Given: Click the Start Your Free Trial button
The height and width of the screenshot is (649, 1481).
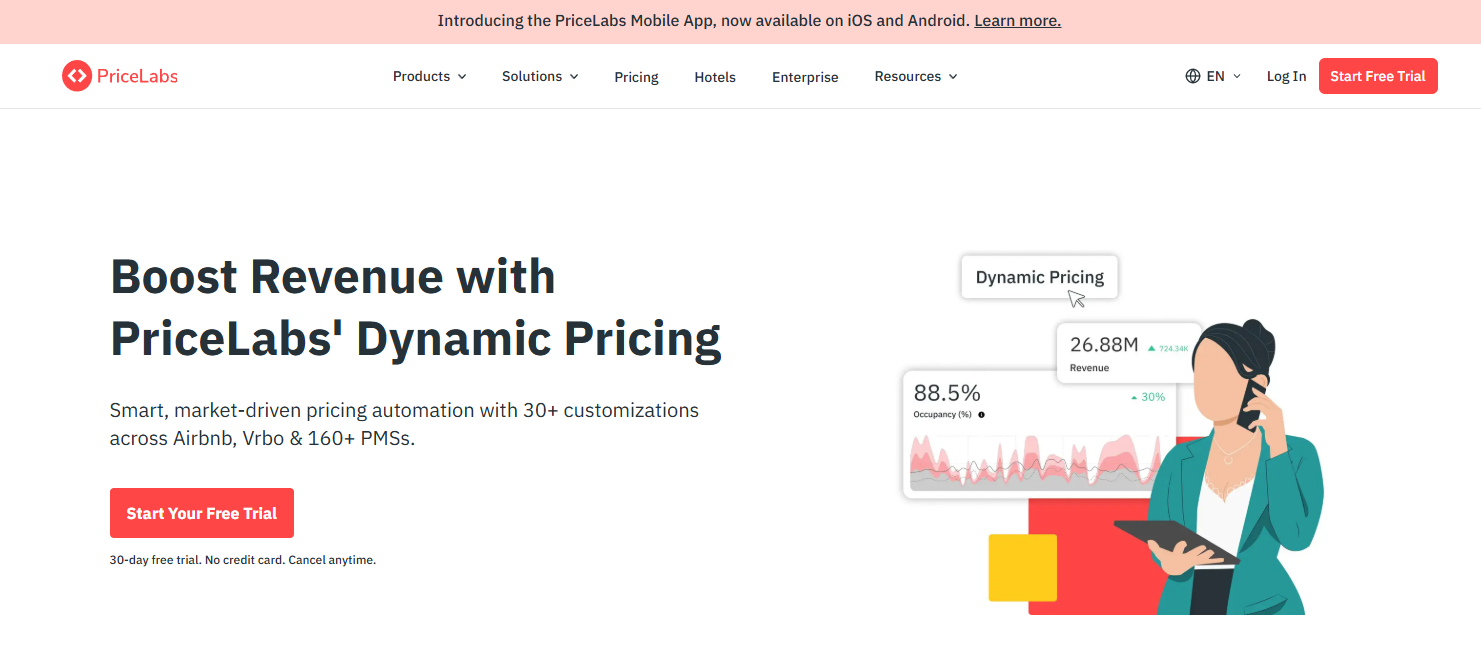Looking at the screenshot, I should (202, 513).
